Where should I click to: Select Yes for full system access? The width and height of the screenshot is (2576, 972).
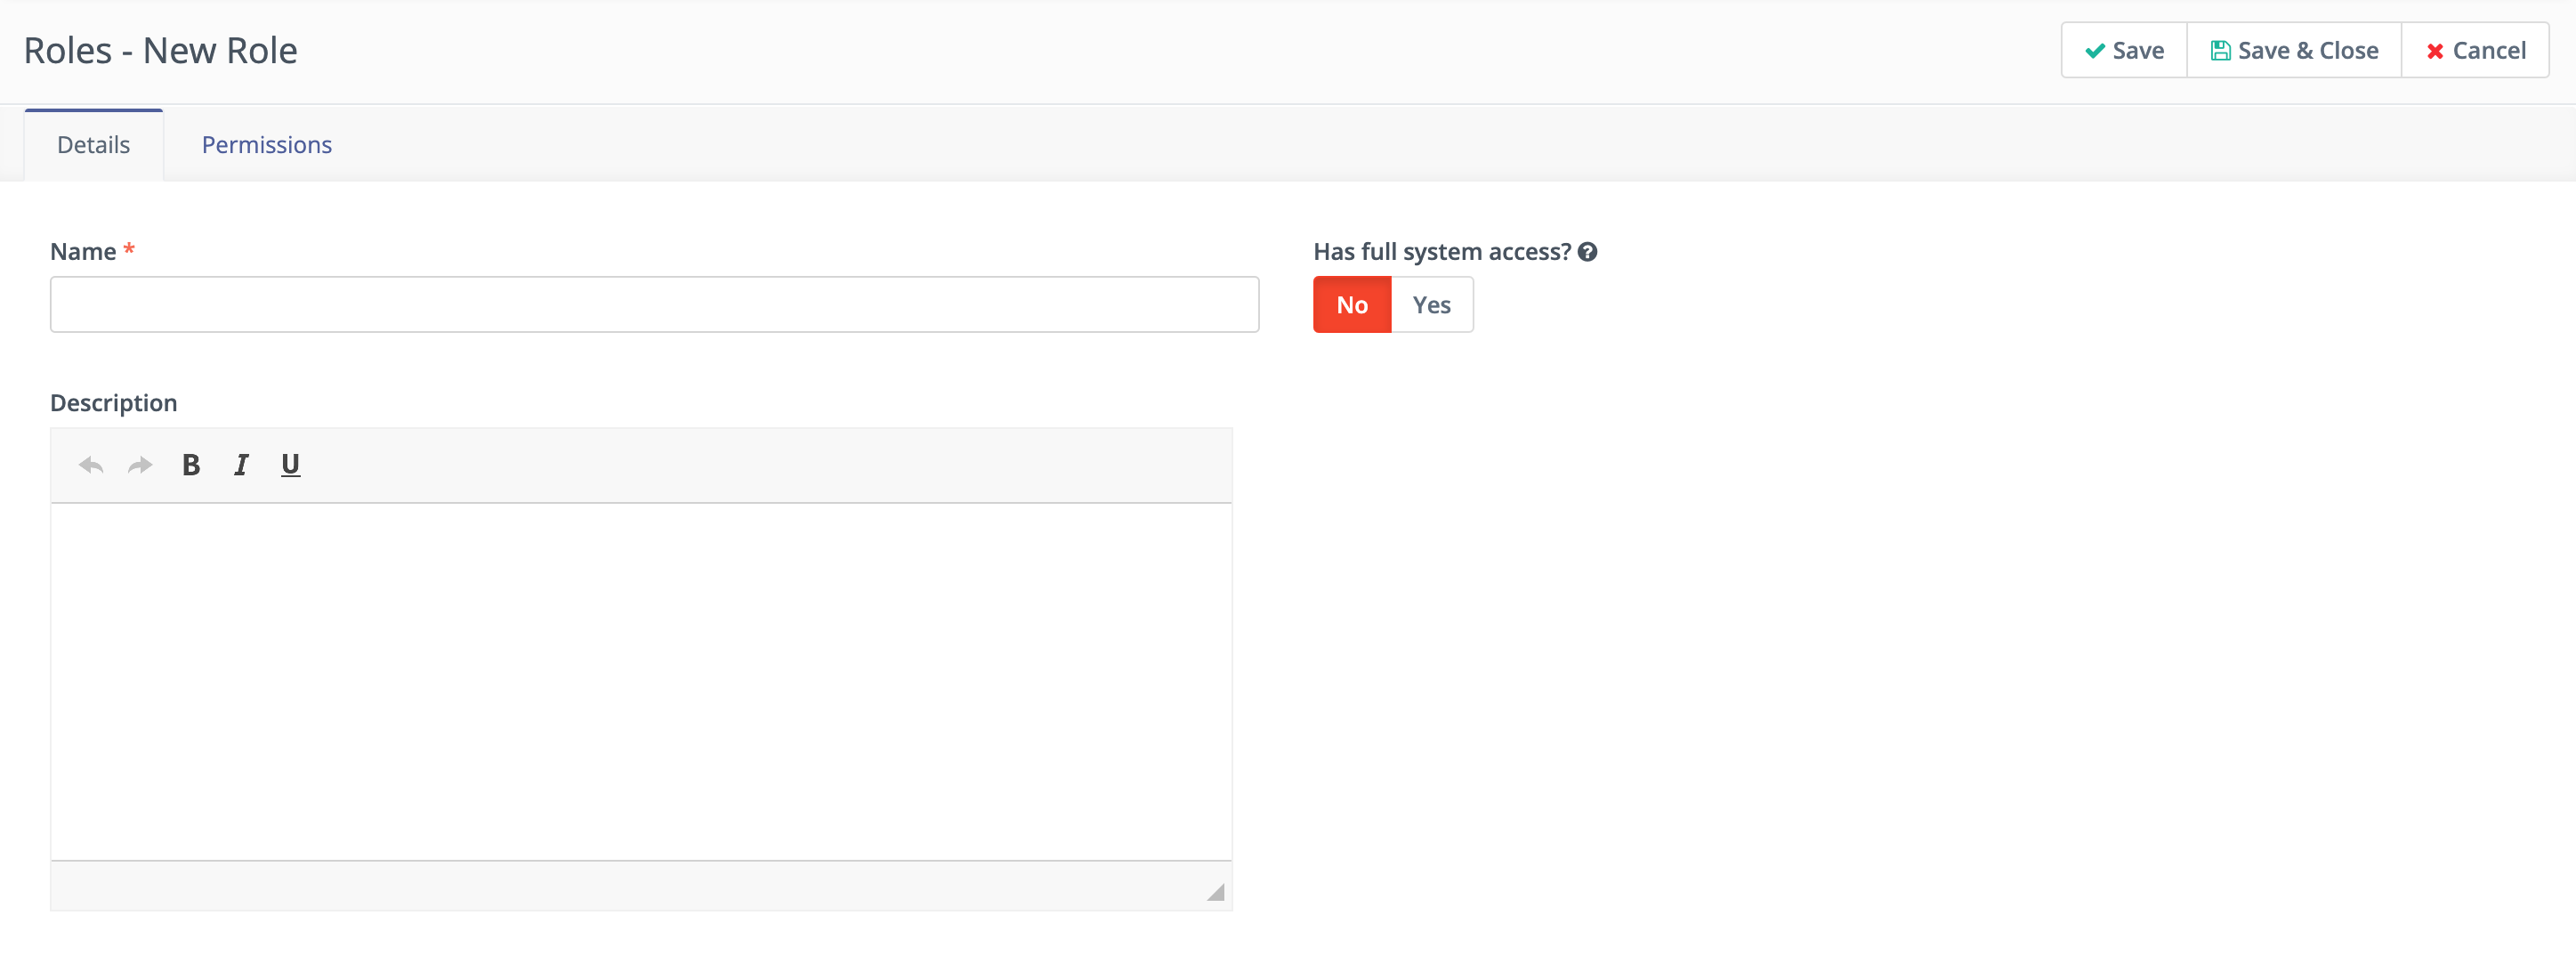(1431, 305)
